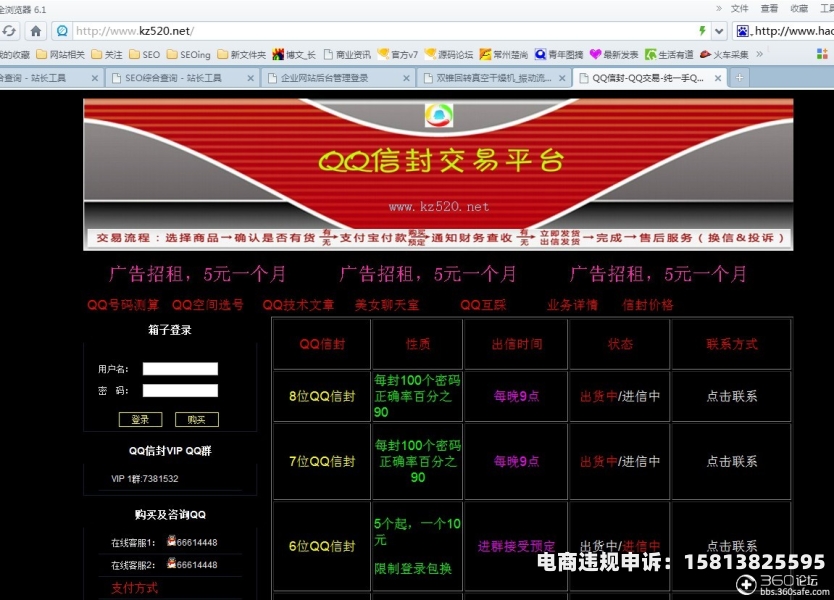Click the new tab plus button
This screenshot has height=600, width=834.
pyautogui.click(x=739, y=77)
